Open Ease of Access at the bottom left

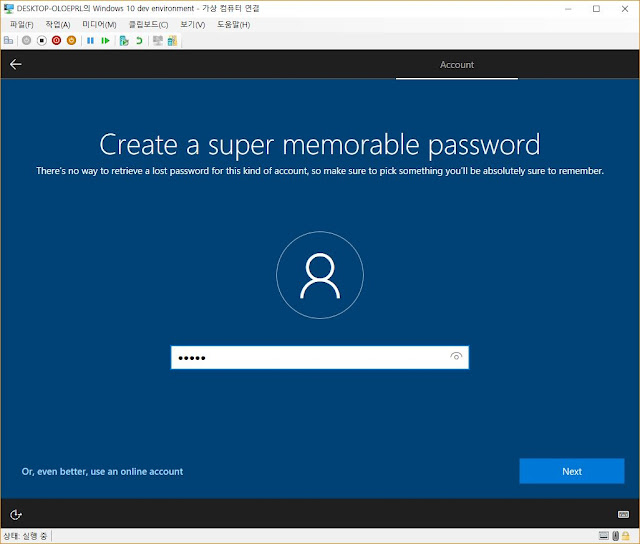coord(16,515)
